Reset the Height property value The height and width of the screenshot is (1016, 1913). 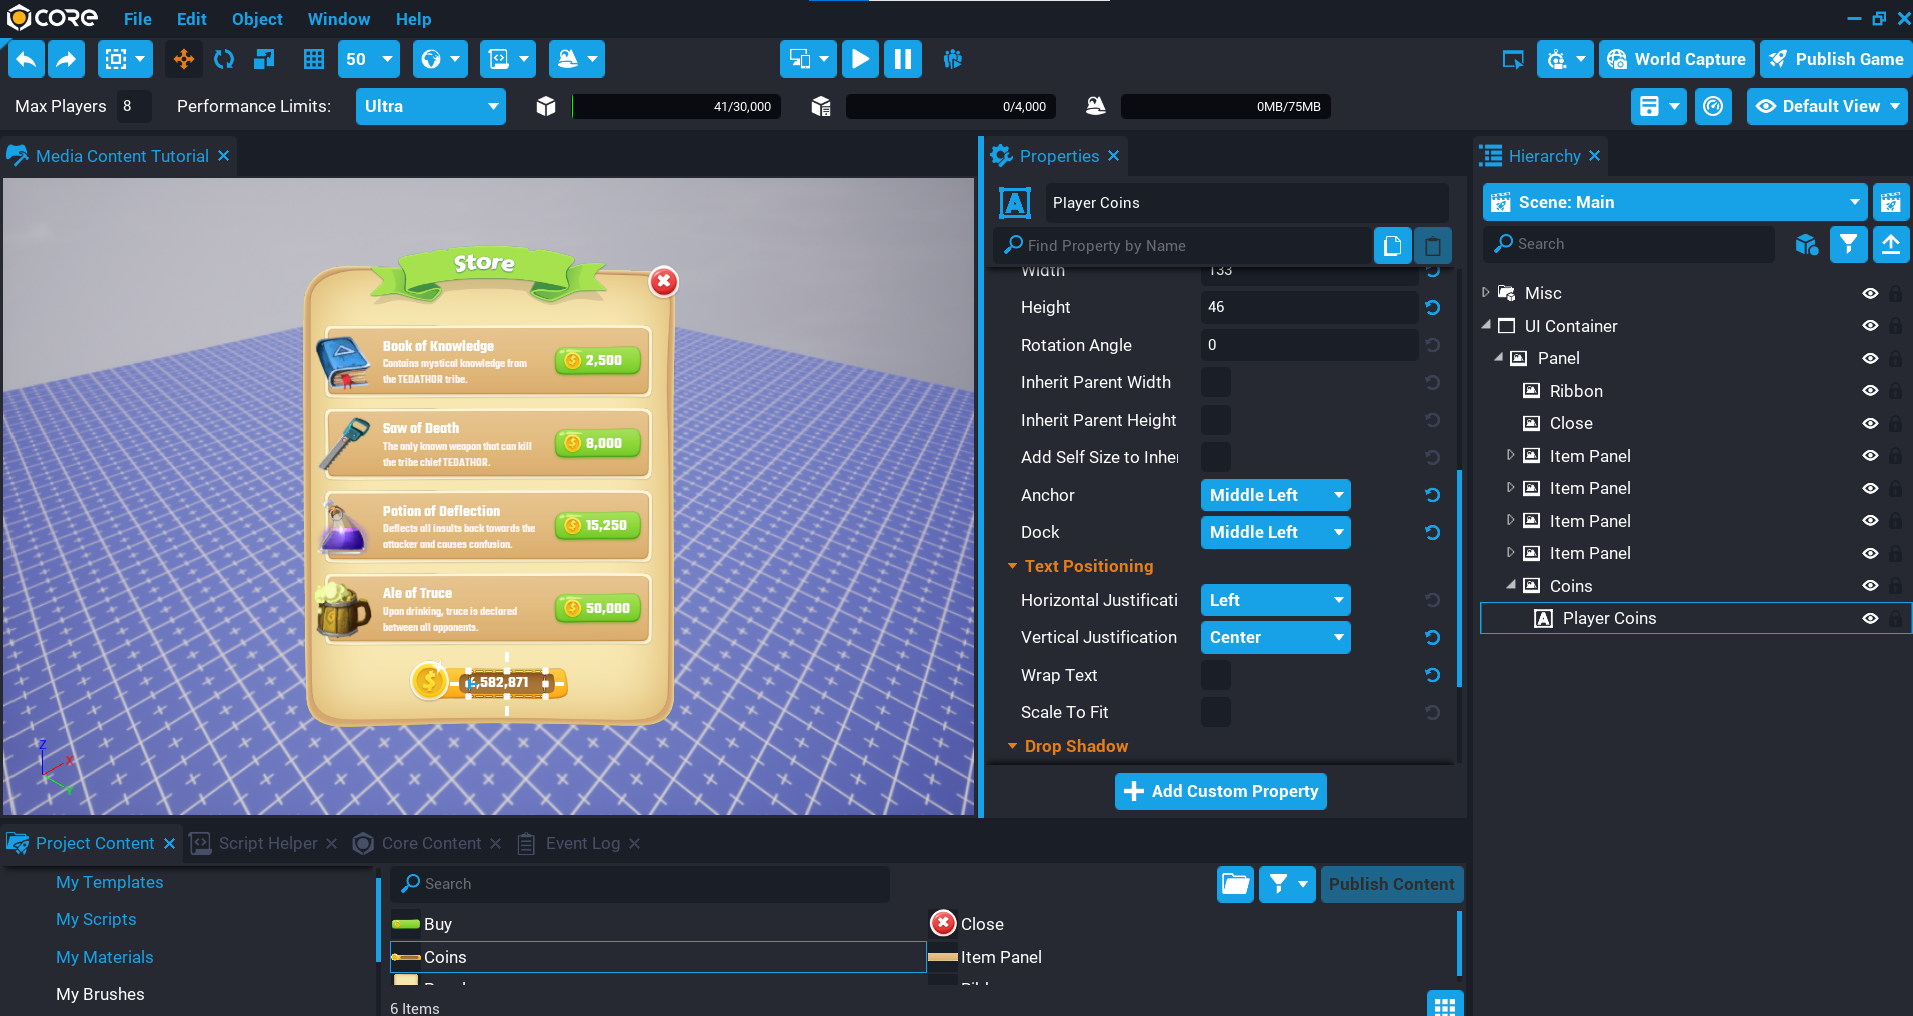coord(1432,308)
